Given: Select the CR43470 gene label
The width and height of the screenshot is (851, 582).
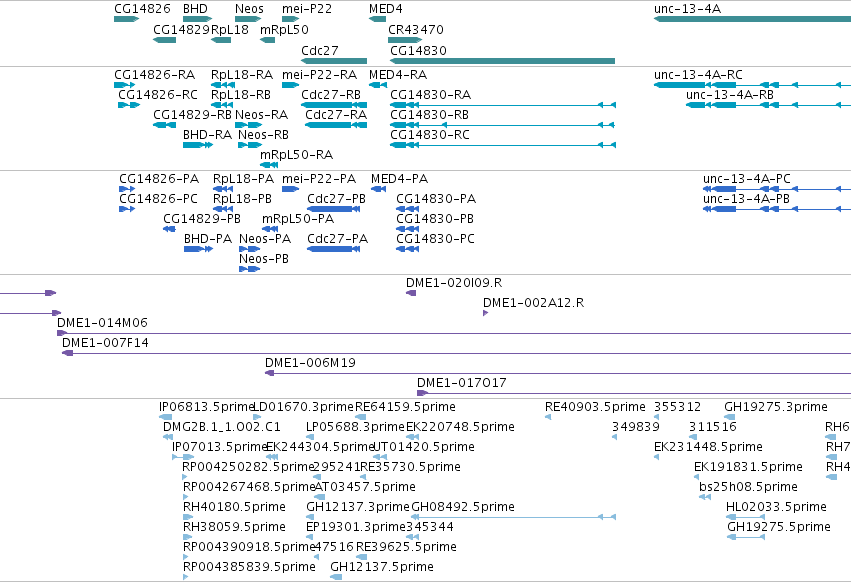Looking at the screenshot, I should [416, 29].
